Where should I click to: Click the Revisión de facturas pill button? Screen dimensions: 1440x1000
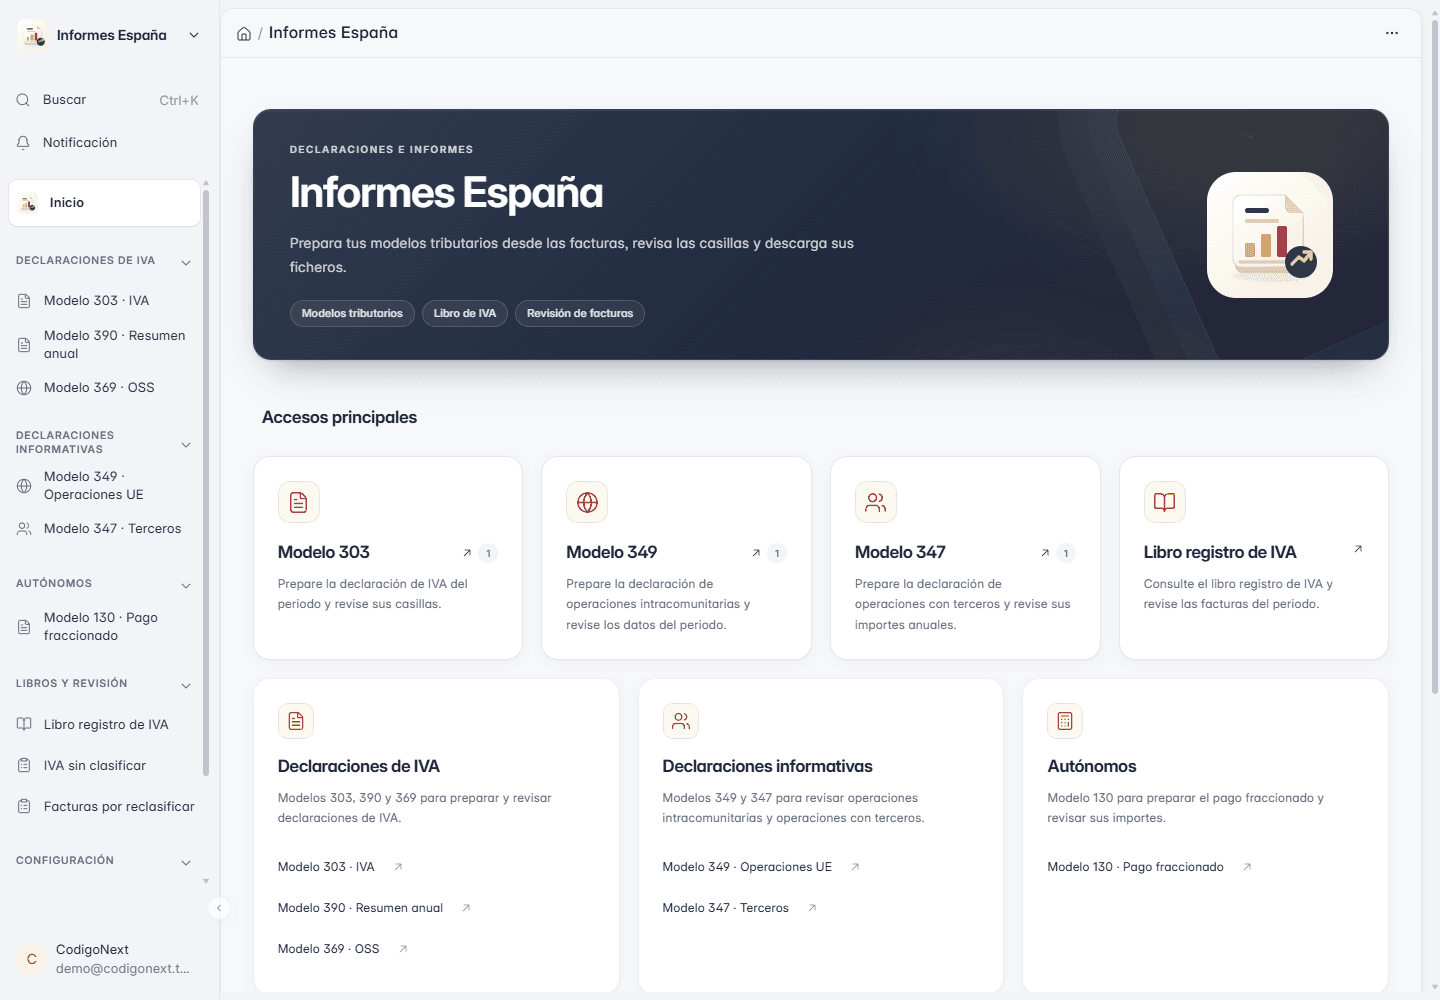[x=580, y=313]
